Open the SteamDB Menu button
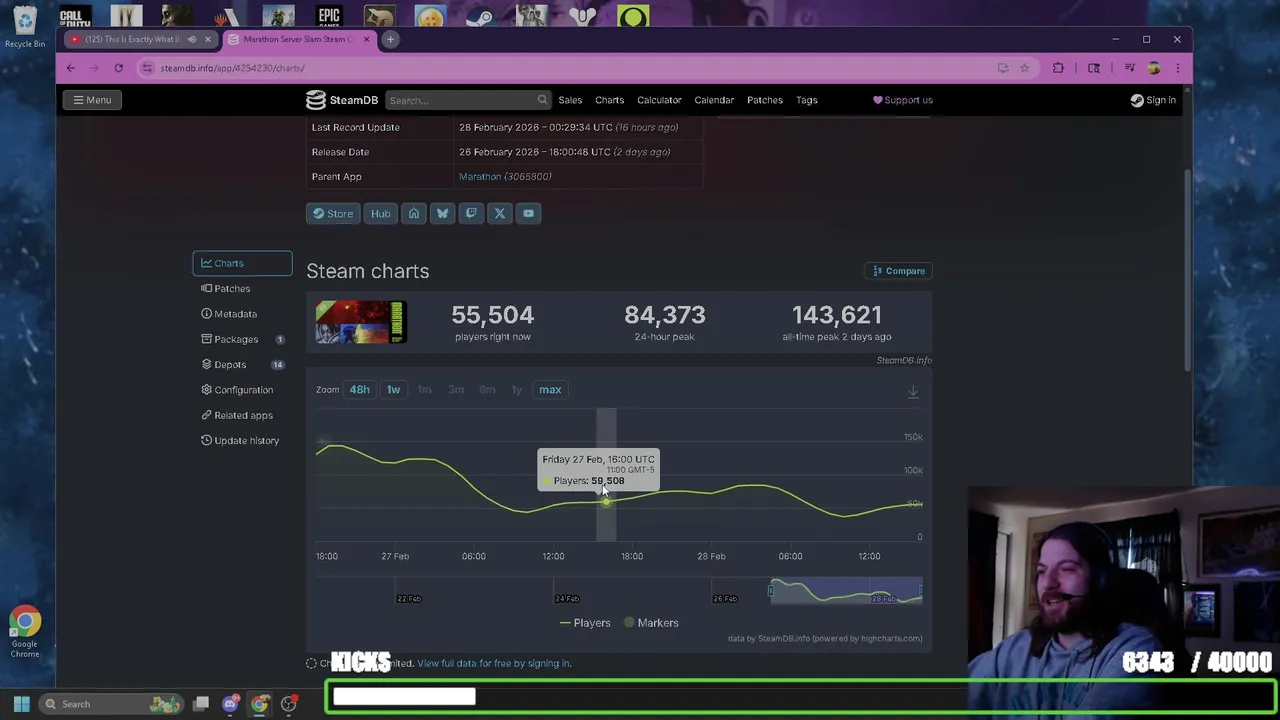This screenshot has height=720, width=1280. pos(92,100)
